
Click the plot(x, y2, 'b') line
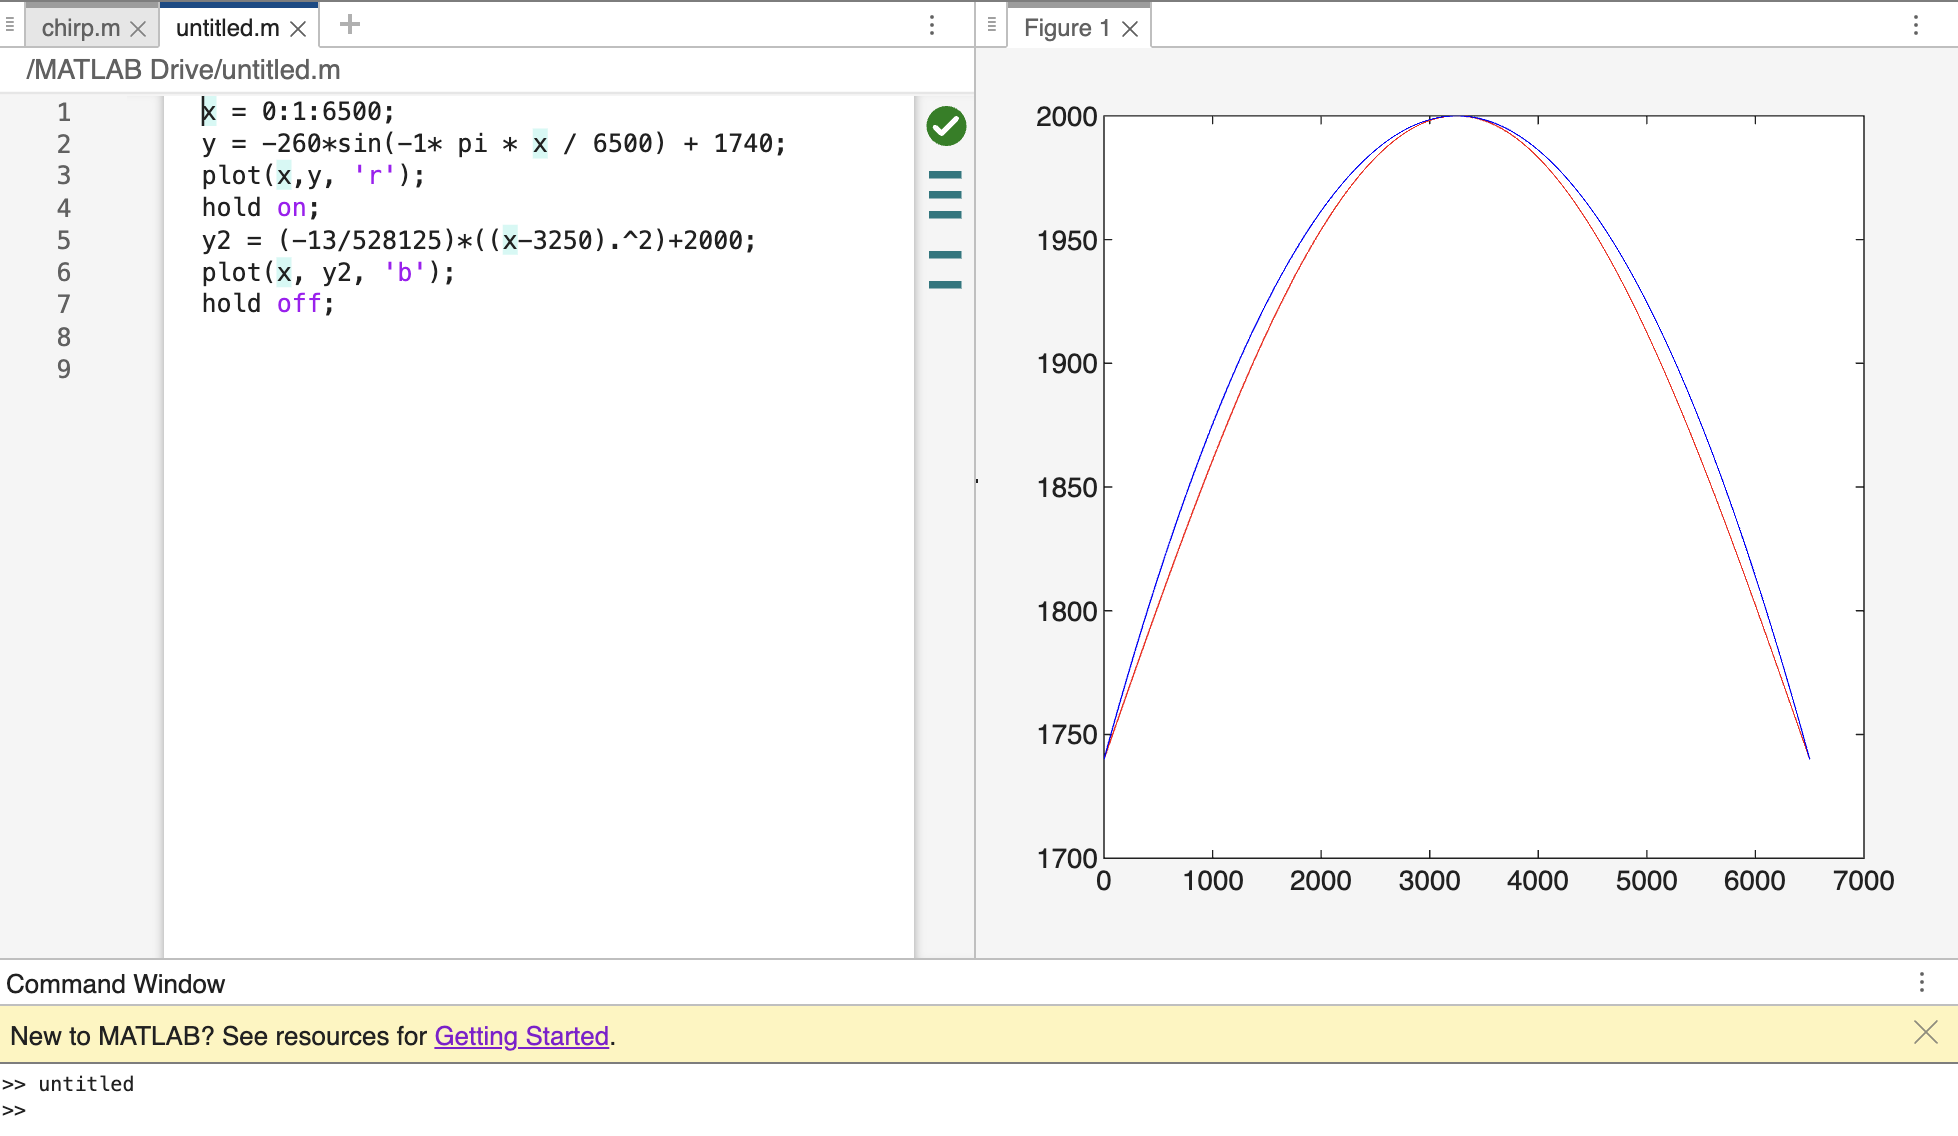coord(328,272)
